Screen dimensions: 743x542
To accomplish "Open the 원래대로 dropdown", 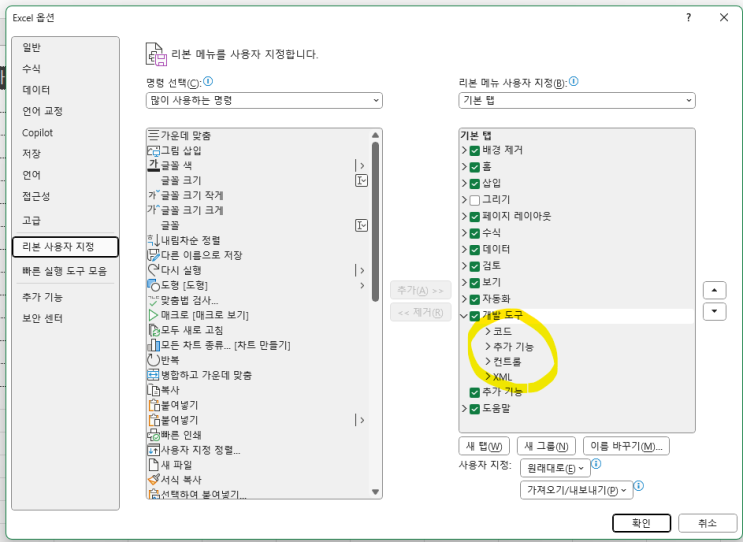I will point(555,468).
